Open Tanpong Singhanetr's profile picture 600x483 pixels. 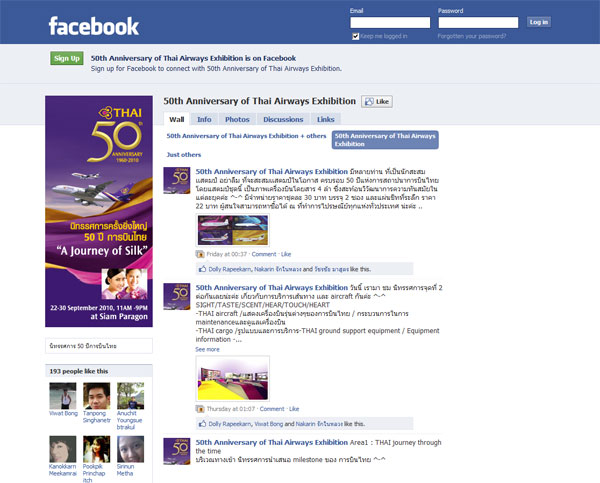click(x=96, y=396)
